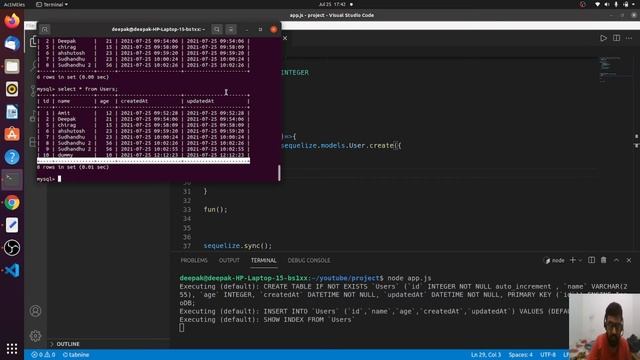Close the terminal panel
This screenshot has width=640, height=360.
pyautogui.click(x=629, y=260)
